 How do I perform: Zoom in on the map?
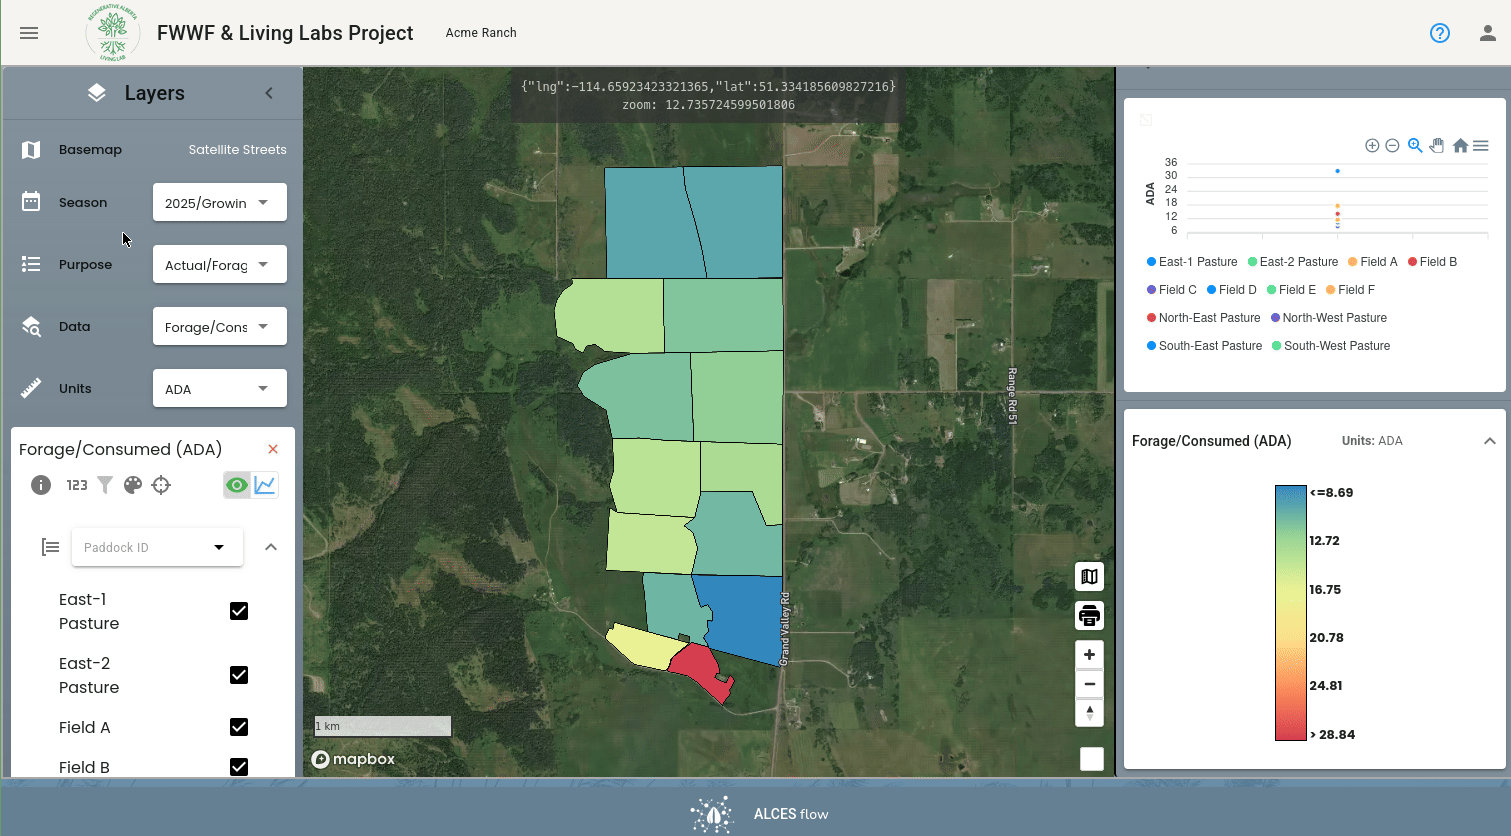1089,654
